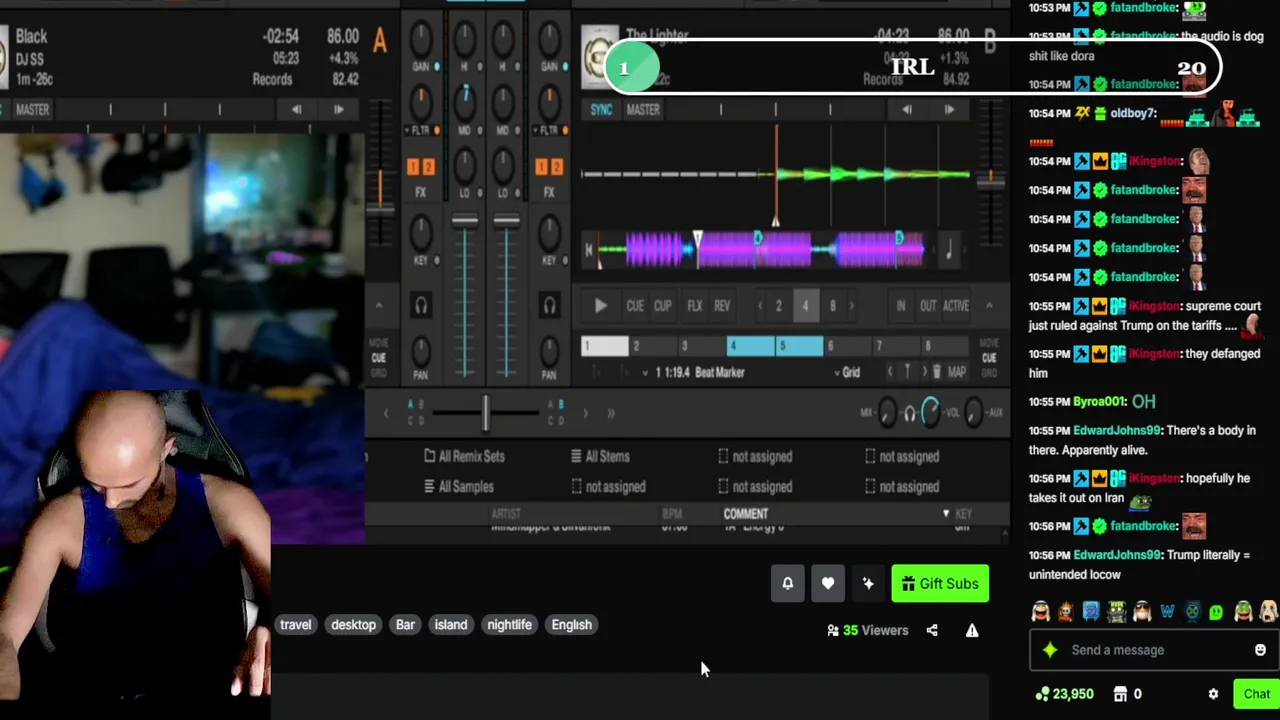This screenshot has height=720, width=1280.
Task: Select hotcue 4 on Deck B
Action: (x=752, y=346)
